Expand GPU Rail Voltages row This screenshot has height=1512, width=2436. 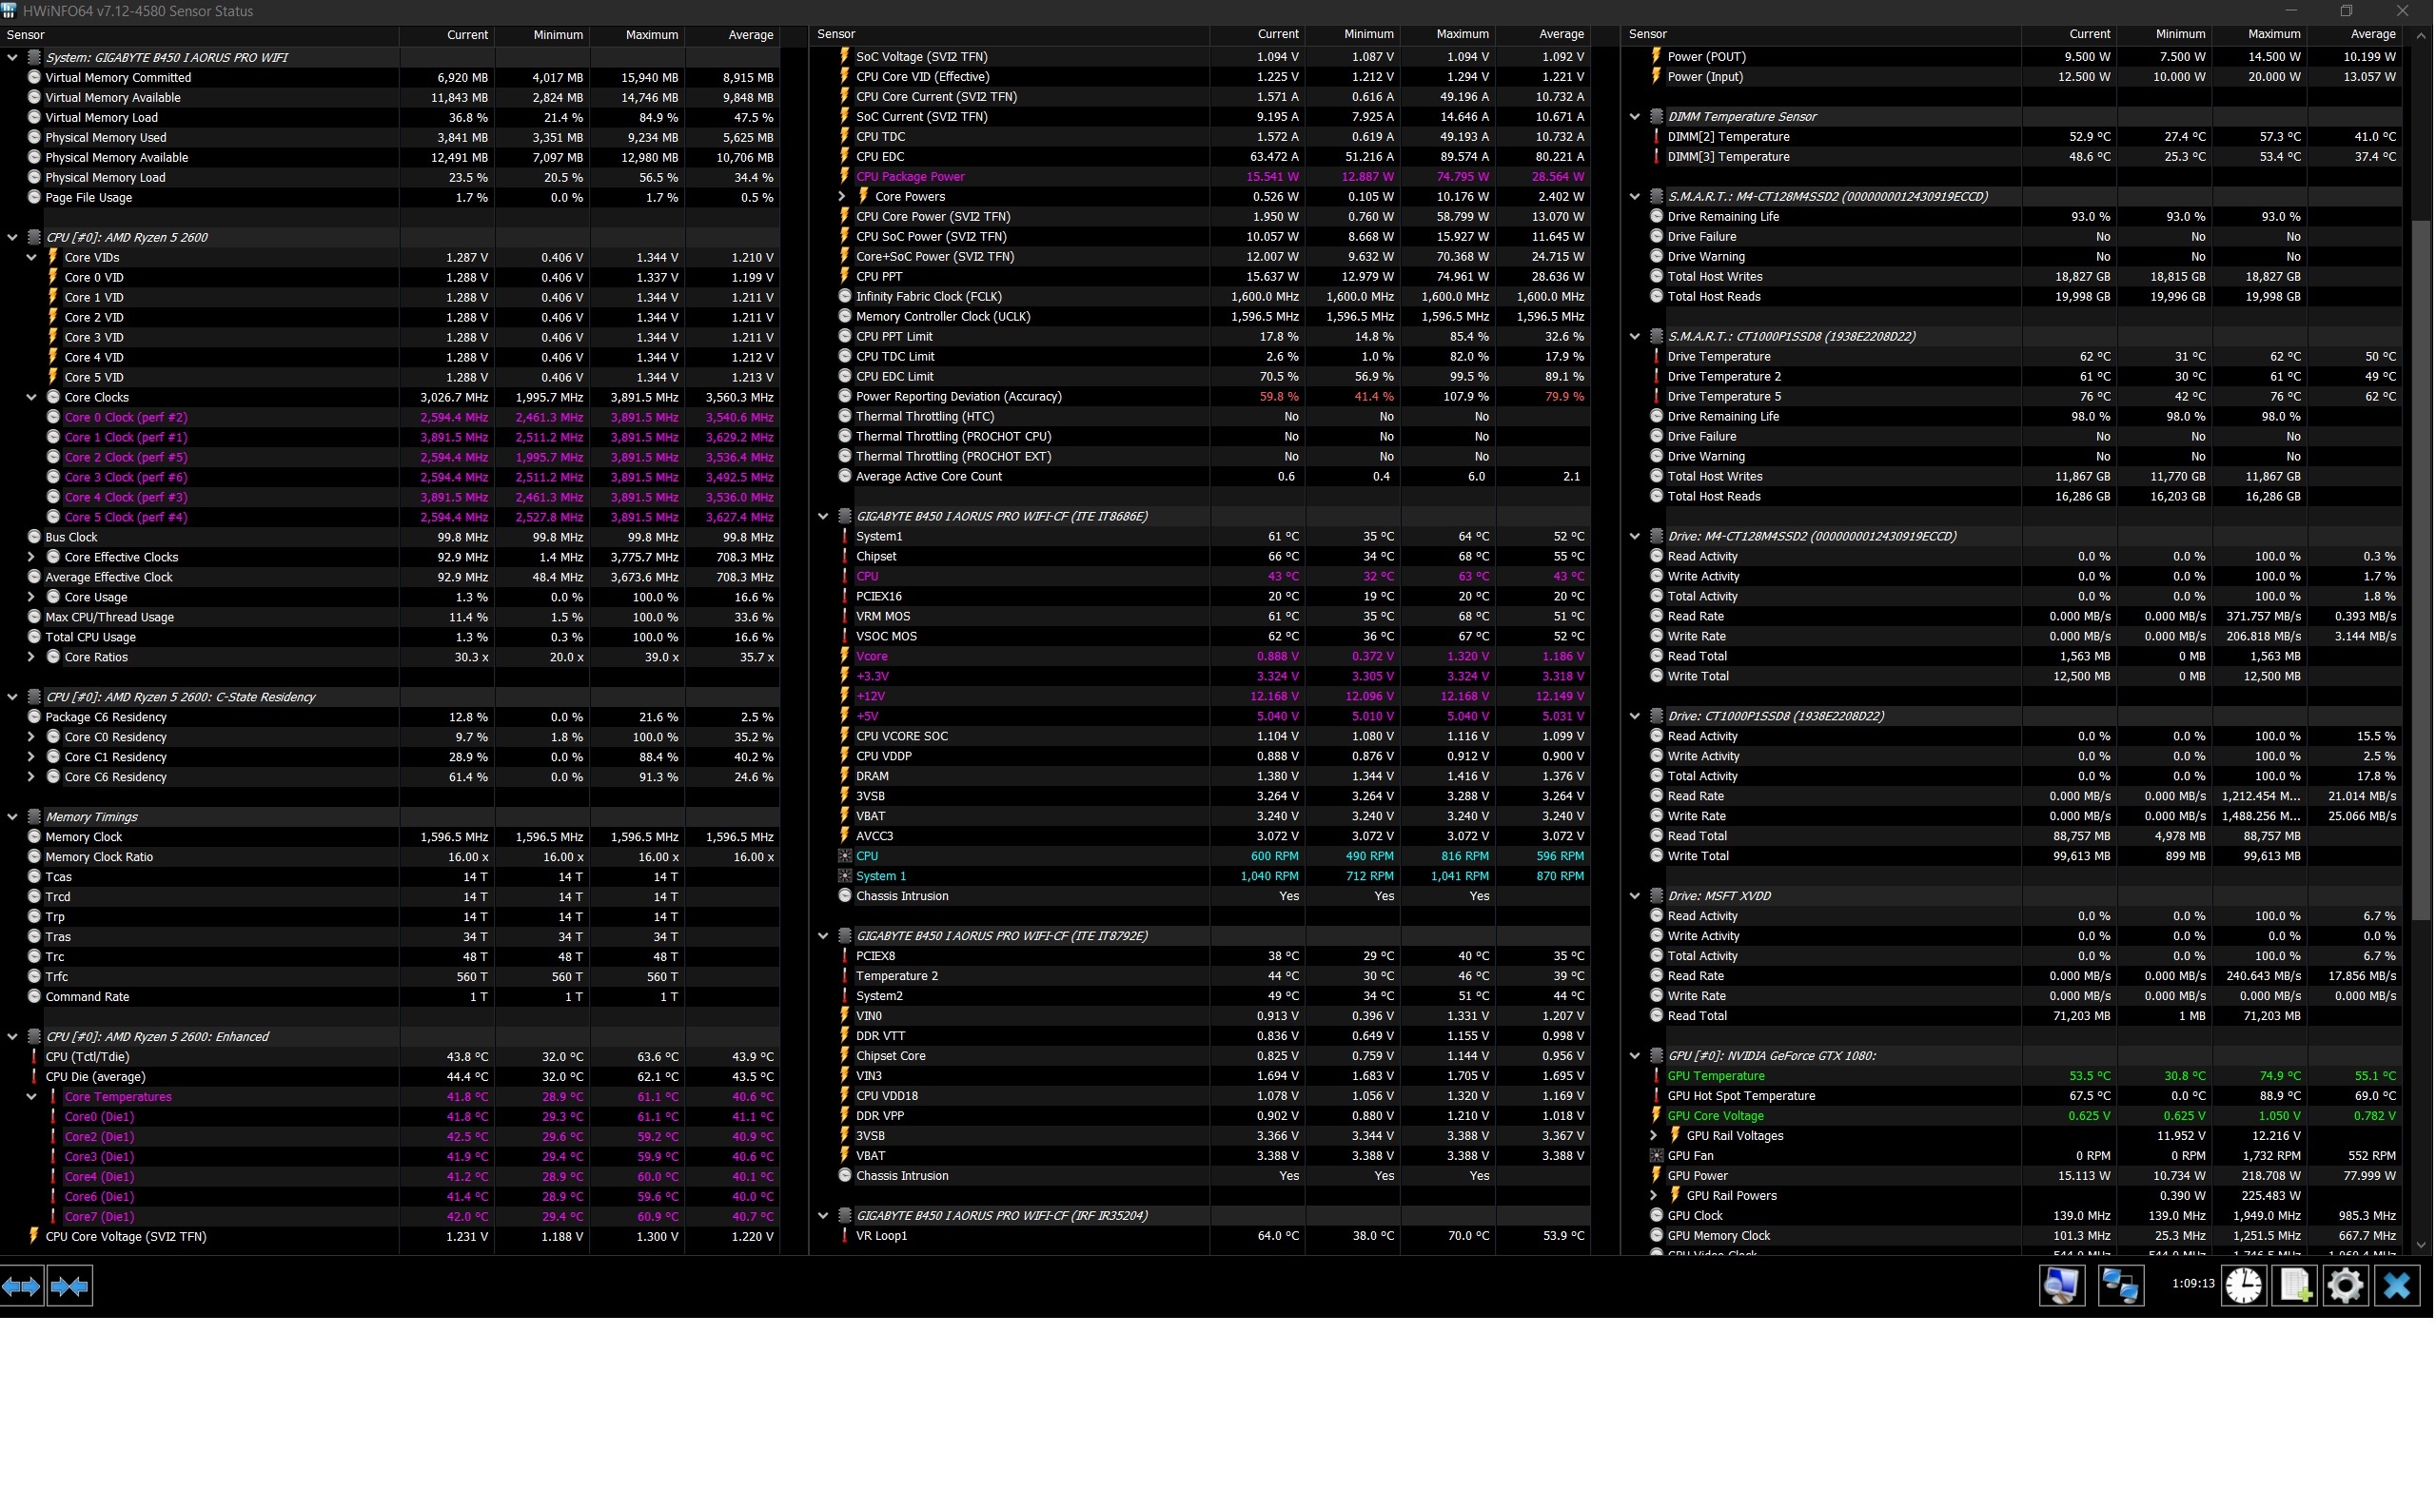(x=1654, y=1136)
